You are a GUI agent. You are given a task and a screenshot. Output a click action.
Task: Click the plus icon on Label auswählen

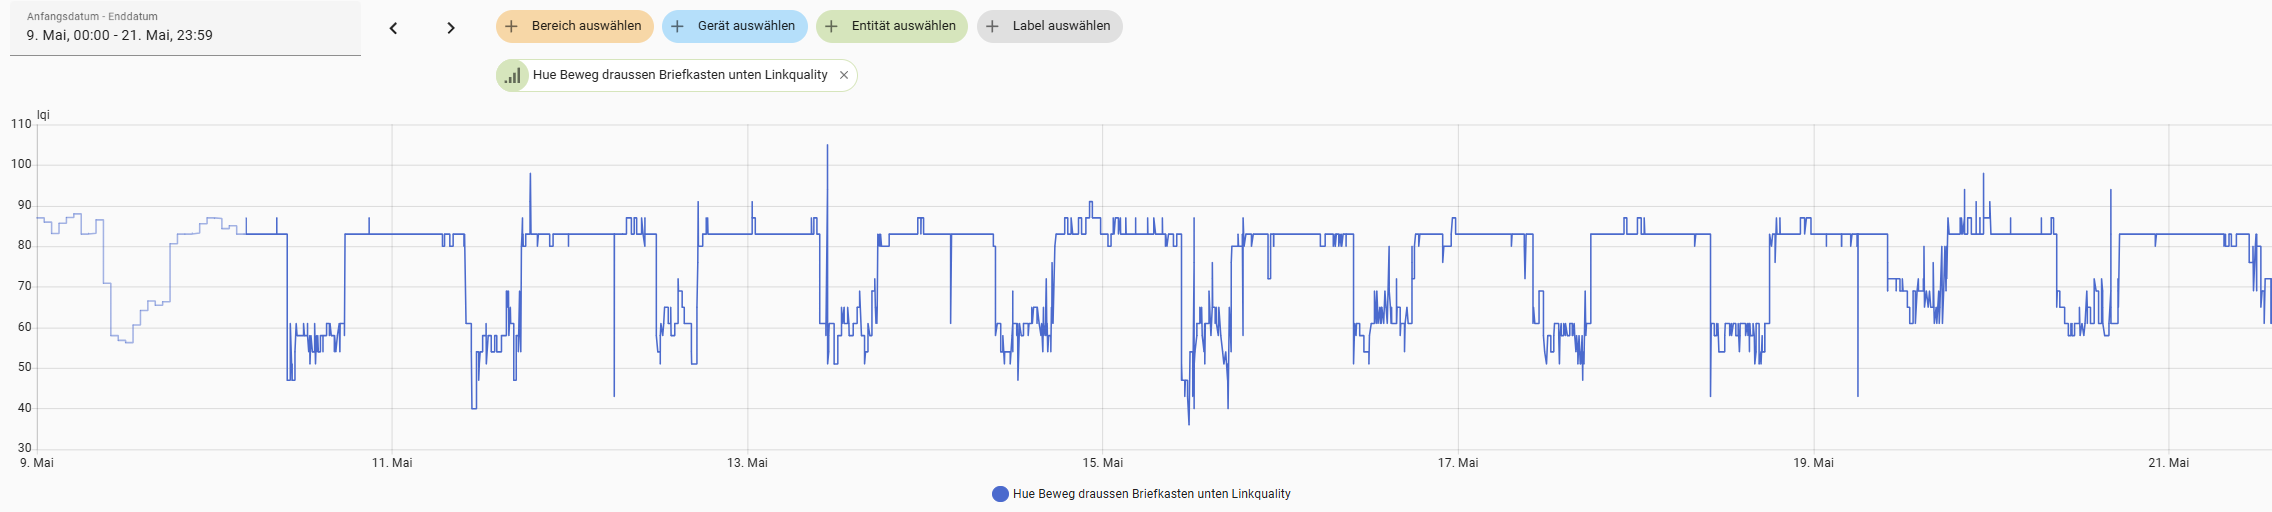click(x=992, y=26)
